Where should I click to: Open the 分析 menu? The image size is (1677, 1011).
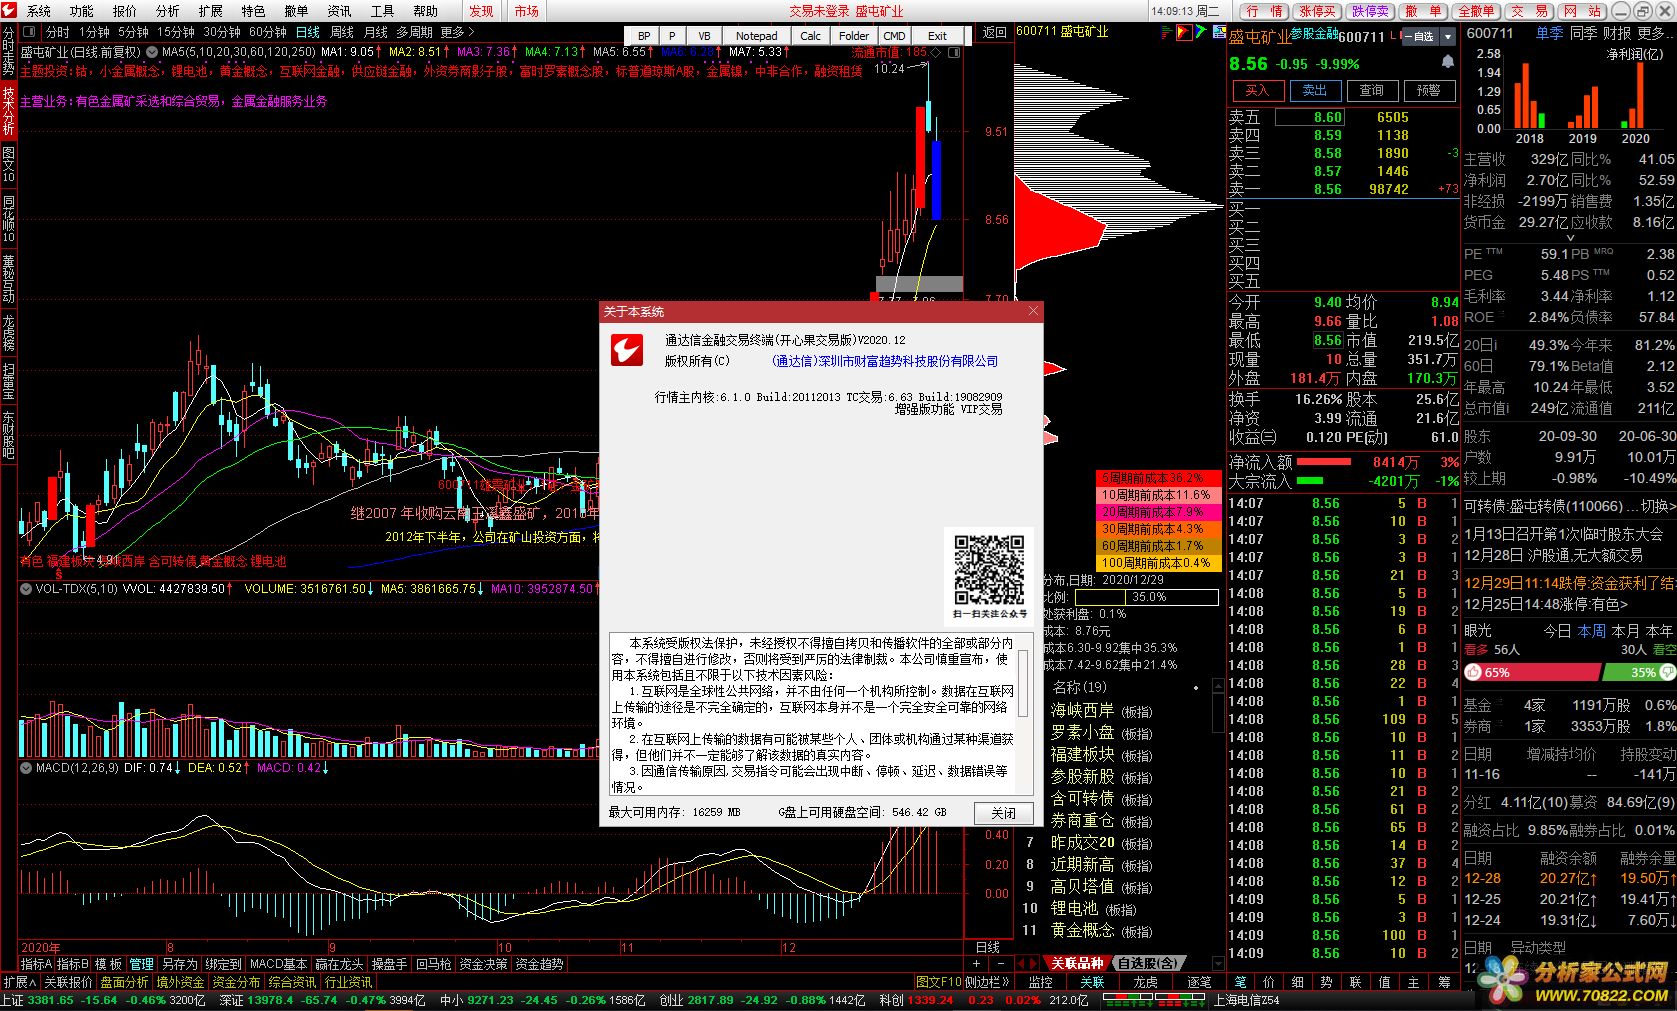pos(167,11)
